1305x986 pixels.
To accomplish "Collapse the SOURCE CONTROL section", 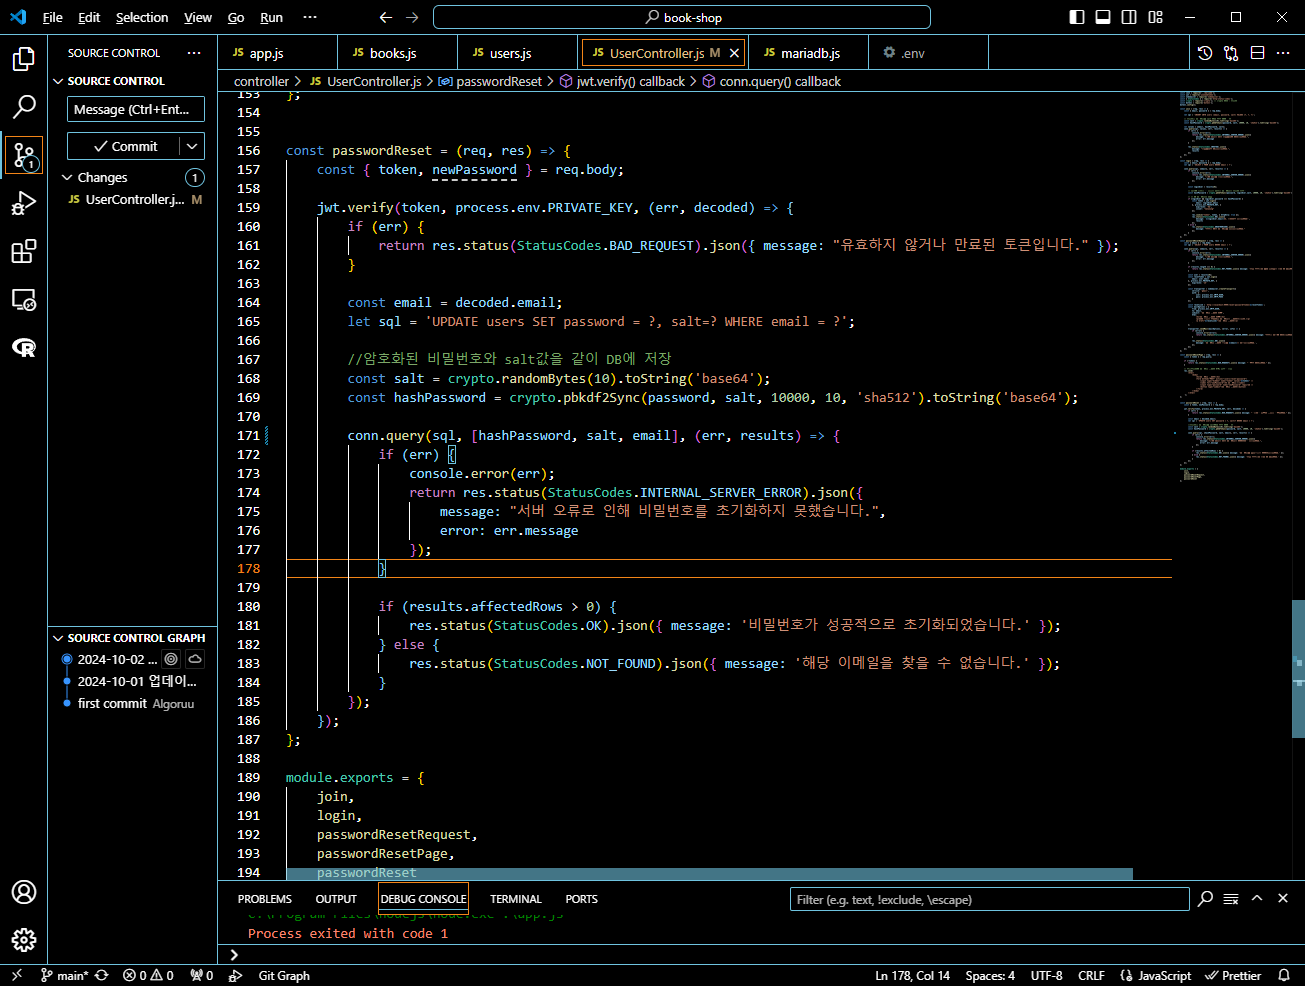I will pos(57,81).
